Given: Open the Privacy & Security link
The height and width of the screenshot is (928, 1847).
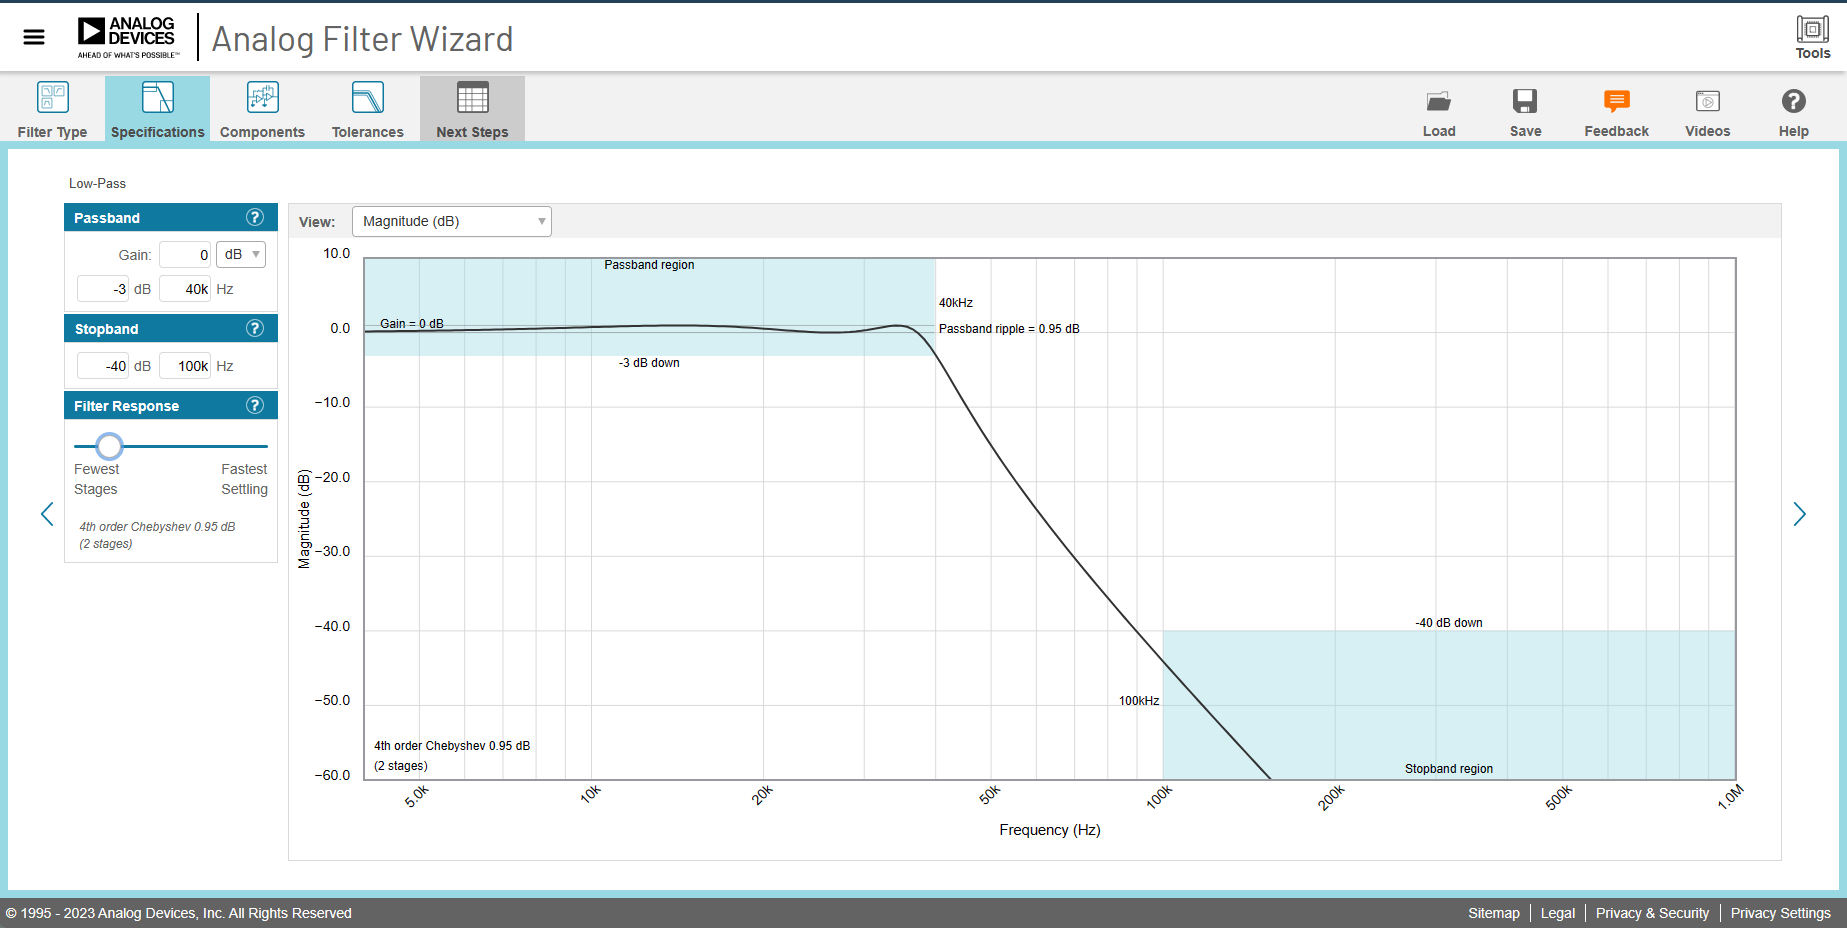Looking at the screenshot, I should coord(1652,913).
